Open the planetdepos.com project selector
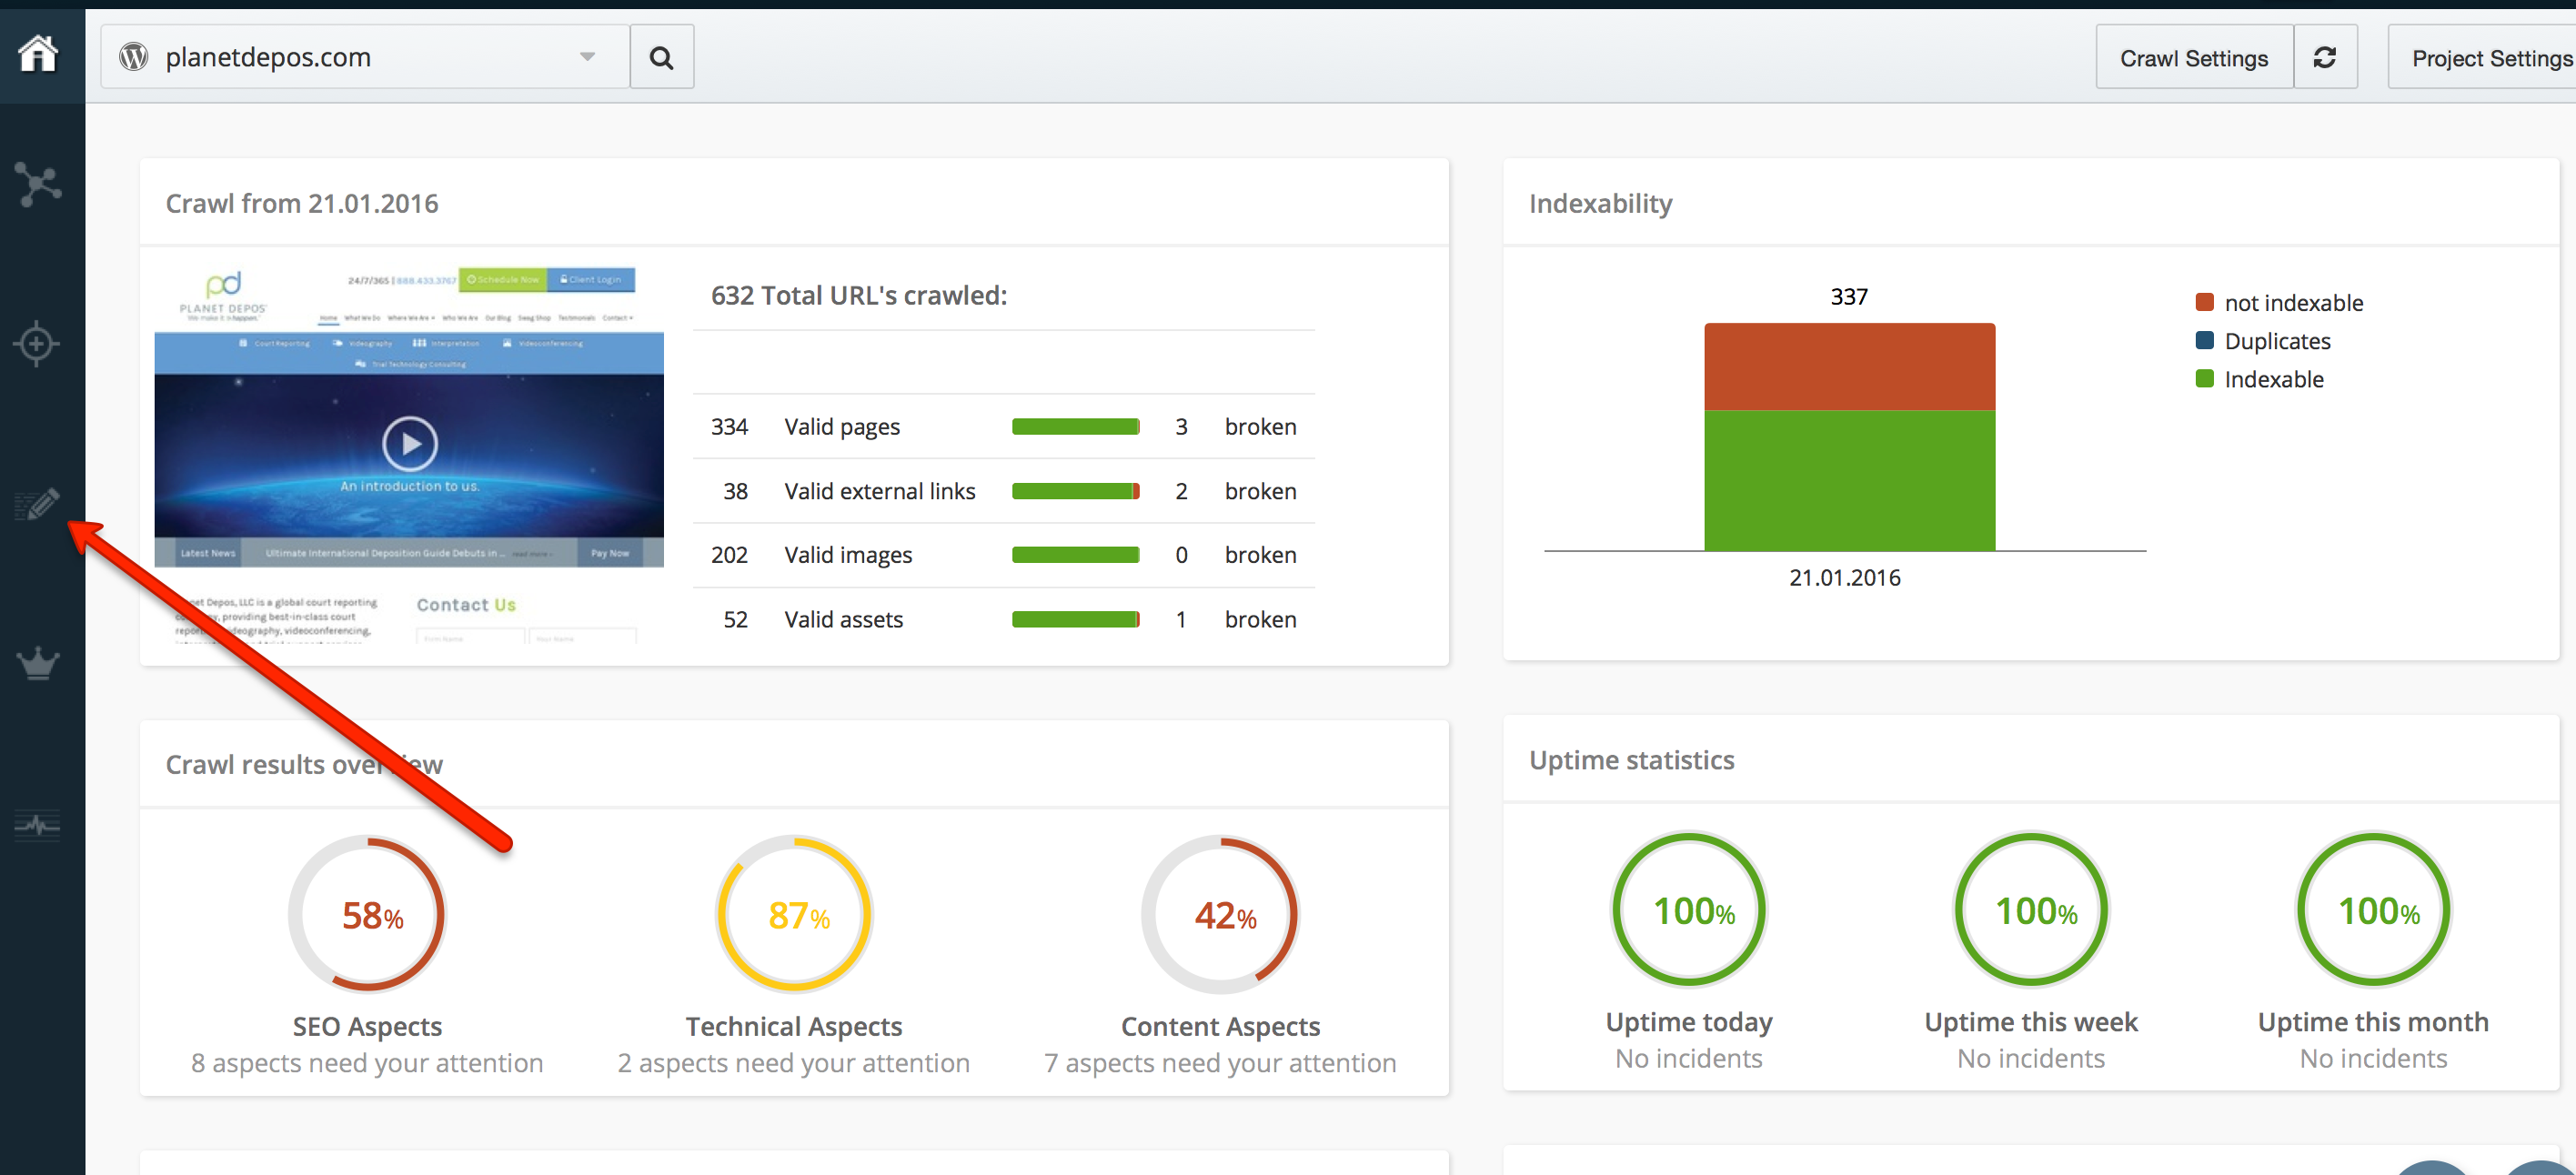Viewport: 2576px width, 1175px height. (365, 57)
